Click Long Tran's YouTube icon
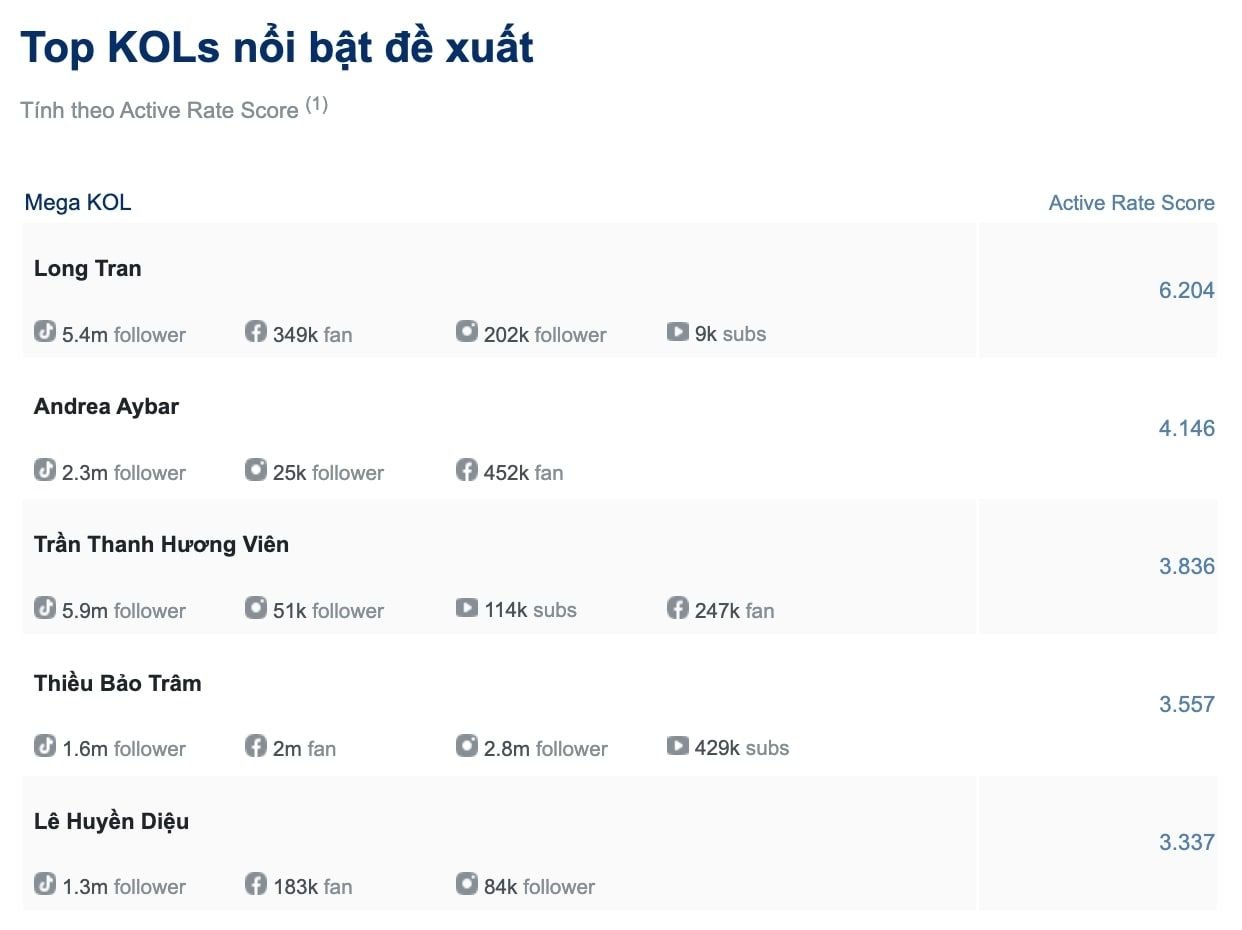This screenshot has width=1242, height=930. (x=678, y=331)
